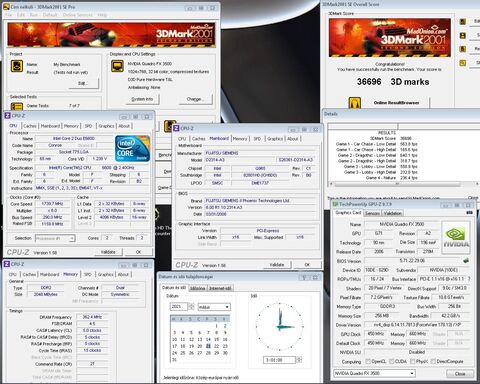This screenshot has width=480, height=384.
Task: Click the Edit... button in the Project section
Action: [83, 83]
